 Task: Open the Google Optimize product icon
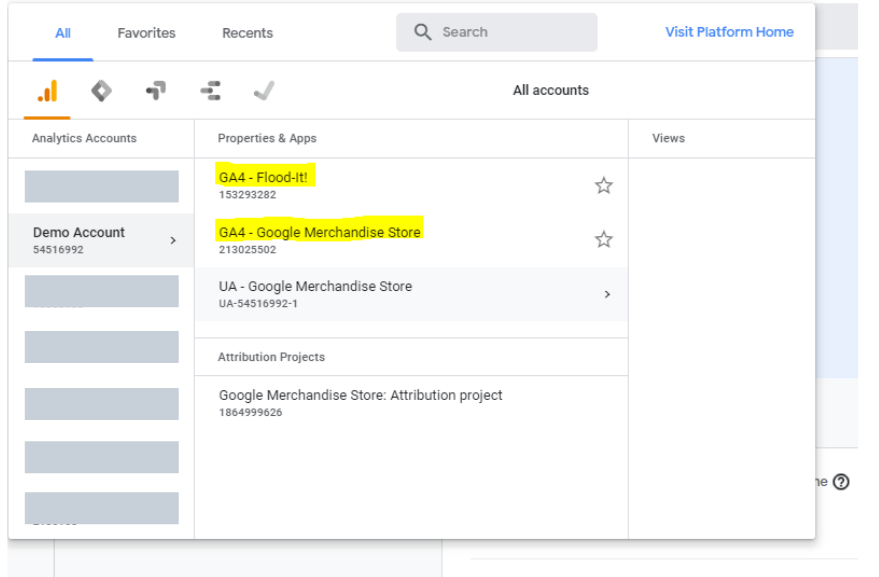(156, 90)
